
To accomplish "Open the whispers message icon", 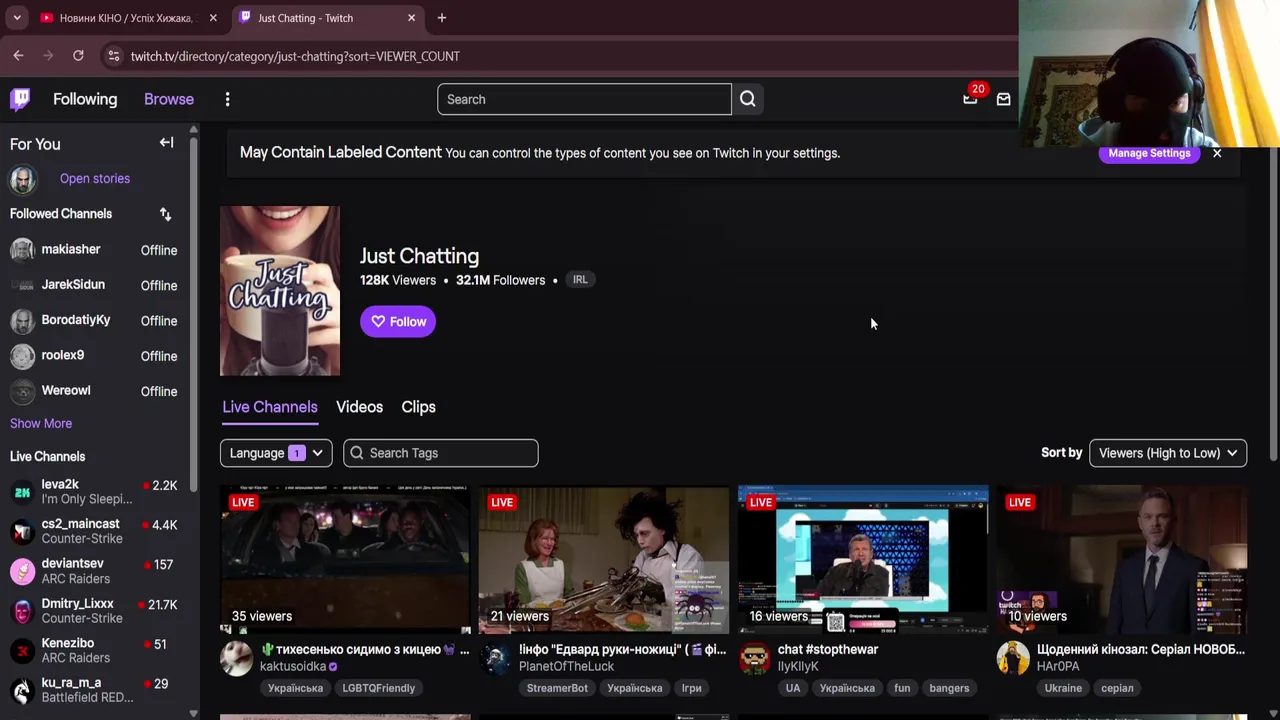I will click(1003, 99).
